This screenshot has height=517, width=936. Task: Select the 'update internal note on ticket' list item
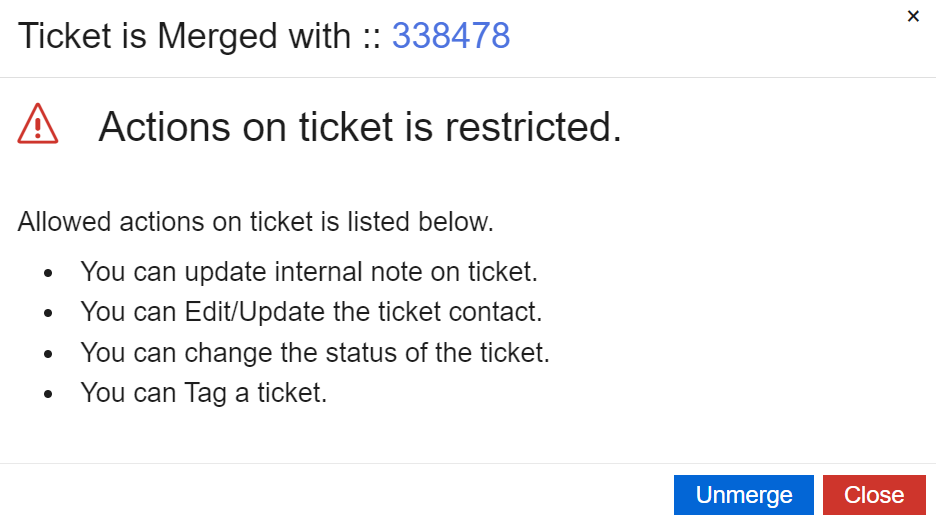(x=309, y=272)
